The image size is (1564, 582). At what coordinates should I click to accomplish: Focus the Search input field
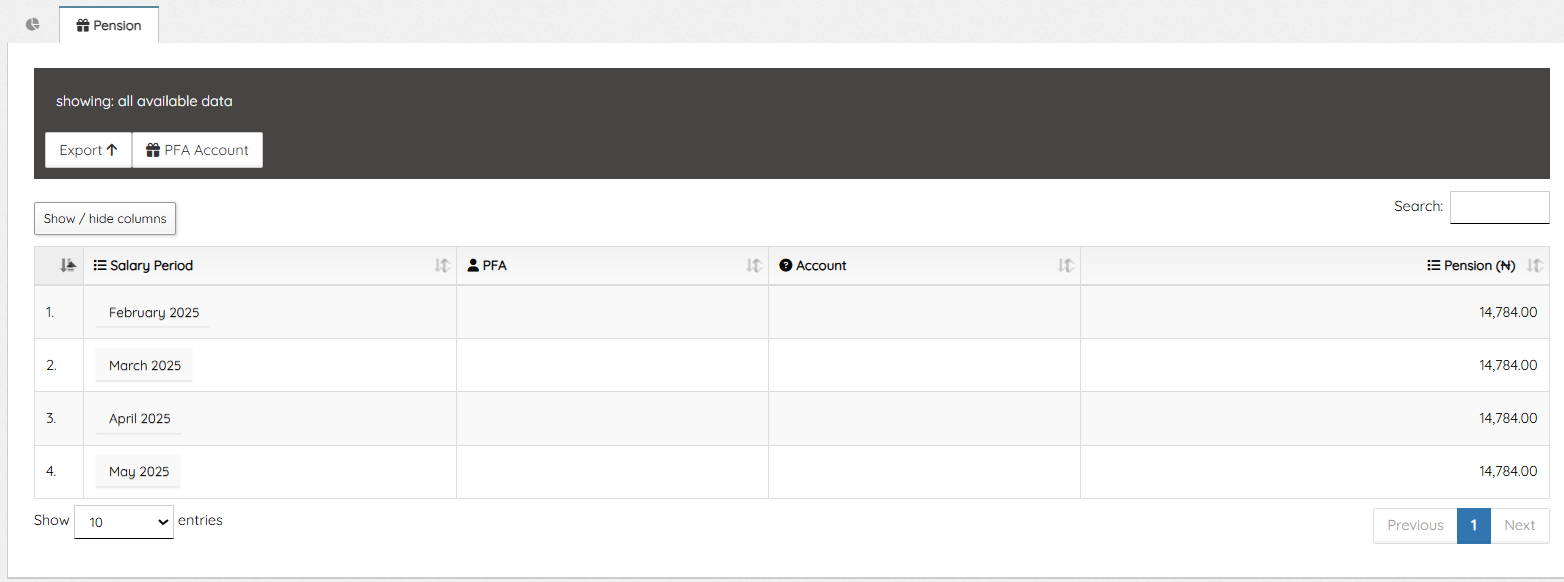1499,207
